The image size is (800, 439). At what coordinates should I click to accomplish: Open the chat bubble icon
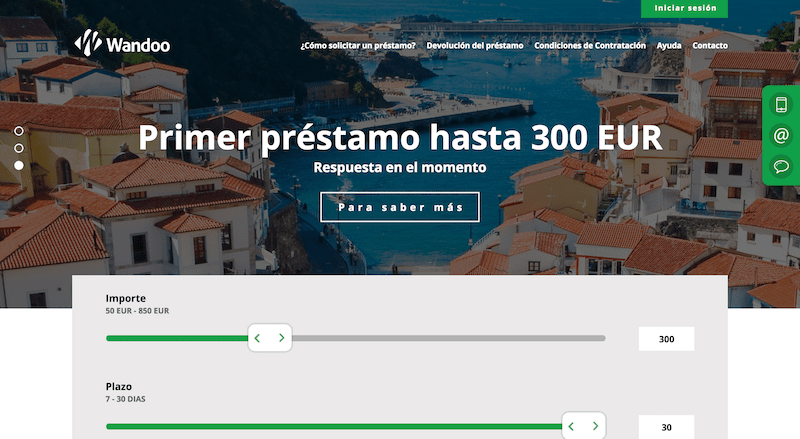[x=781, y=166]
